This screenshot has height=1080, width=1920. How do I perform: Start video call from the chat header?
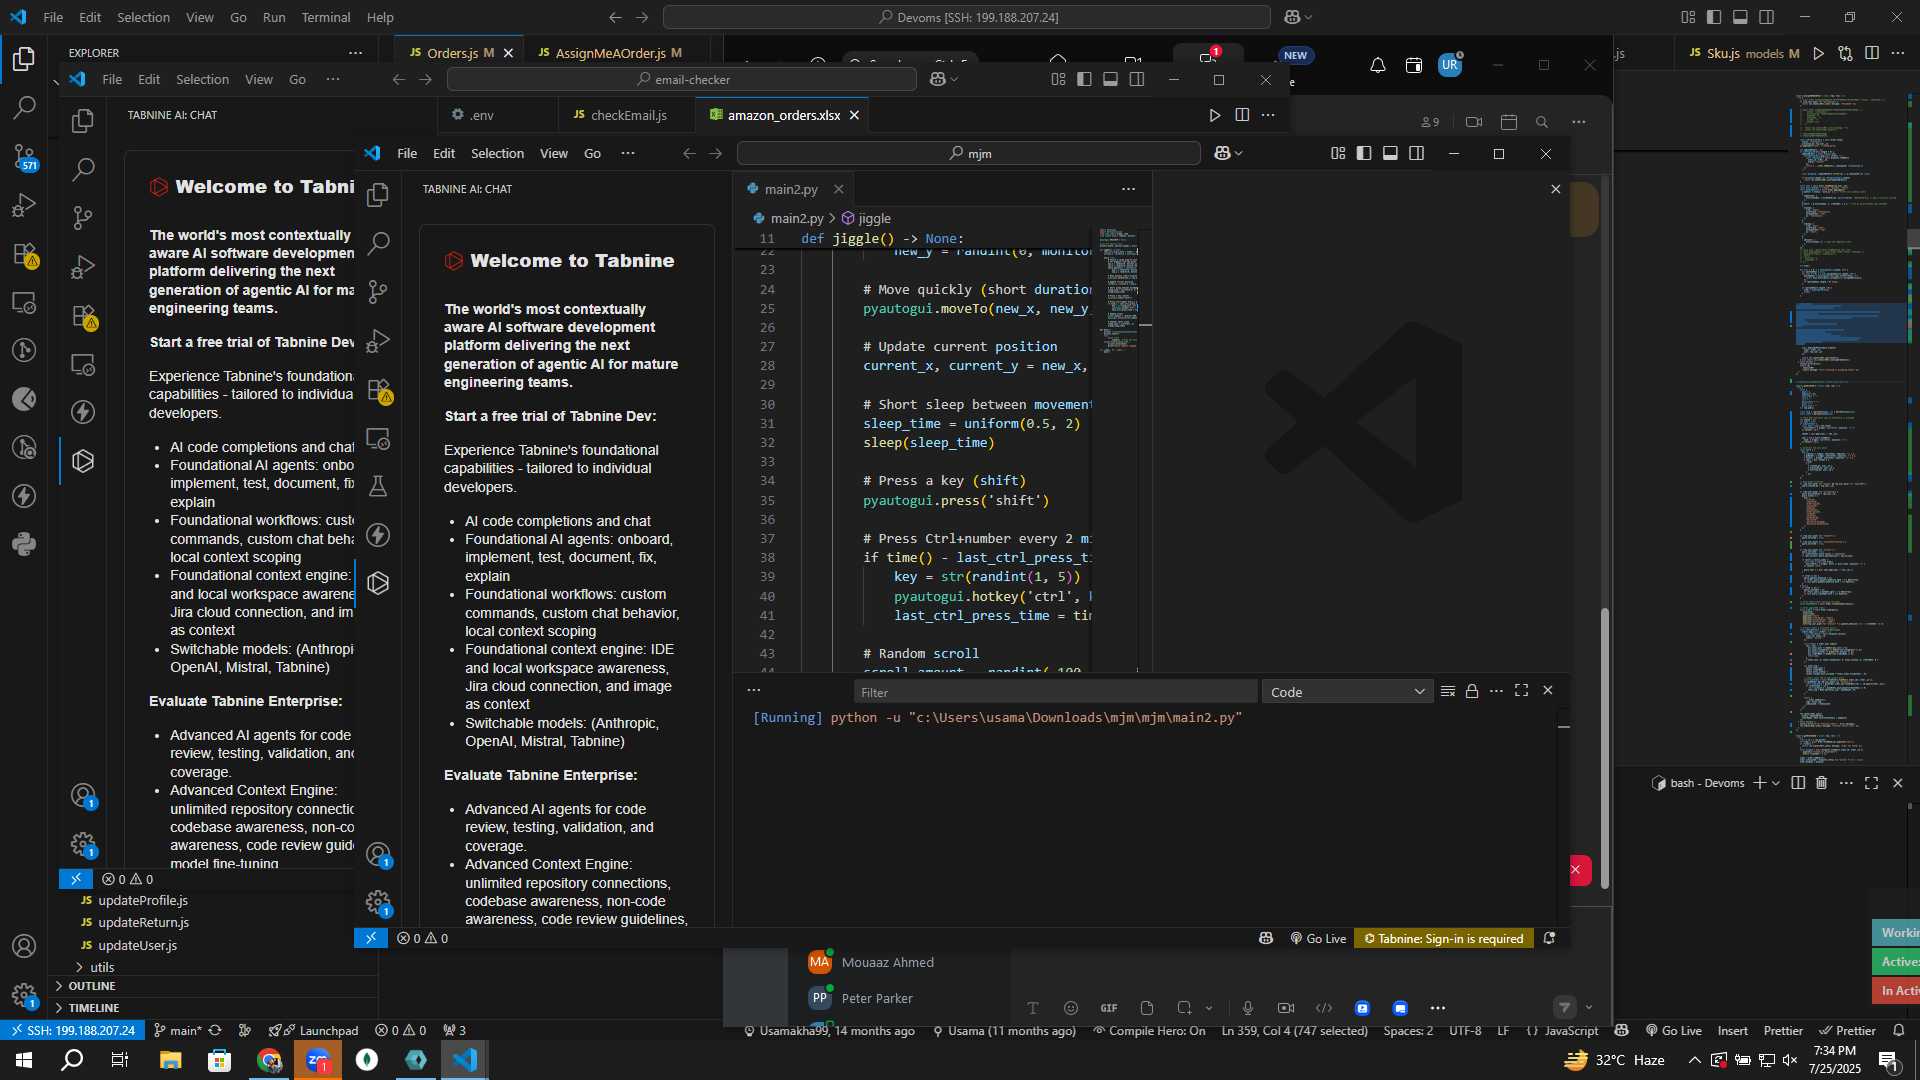(1474, 122)
